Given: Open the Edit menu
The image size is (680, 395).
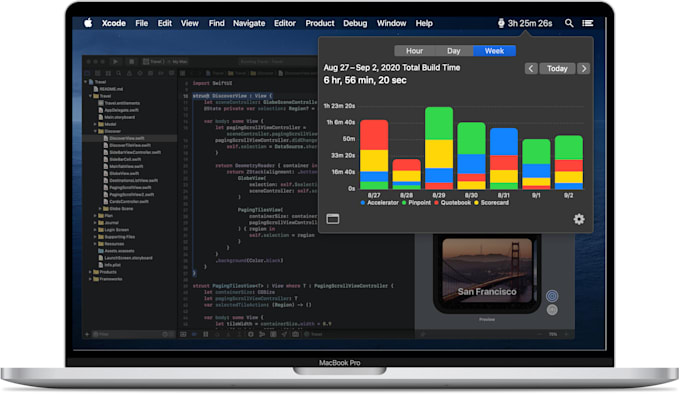Looking at the screenshot, I should click(164, 23).
